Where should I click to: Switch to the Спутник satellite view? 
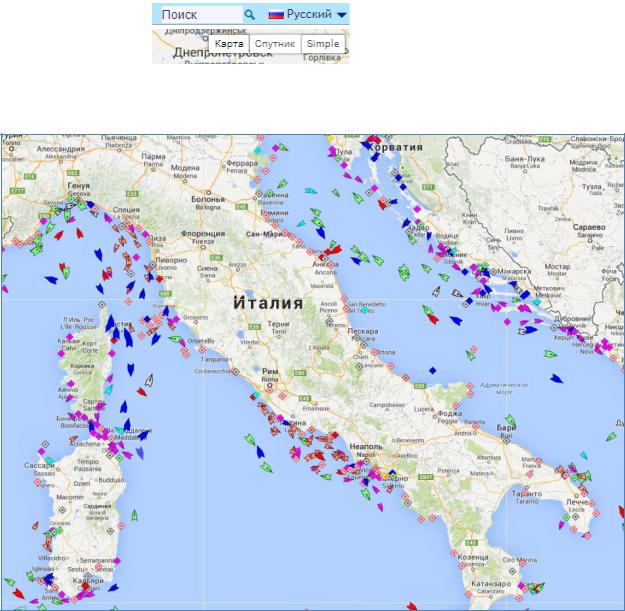pos(275,43)
